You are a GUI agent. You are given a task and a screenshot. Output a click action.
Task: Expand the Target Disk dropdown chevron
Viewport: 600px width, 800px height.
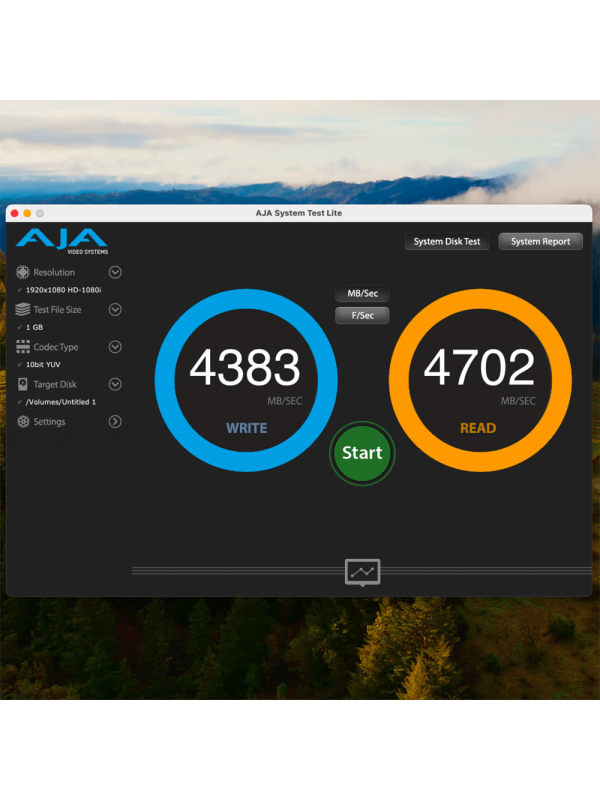point(115,384)
